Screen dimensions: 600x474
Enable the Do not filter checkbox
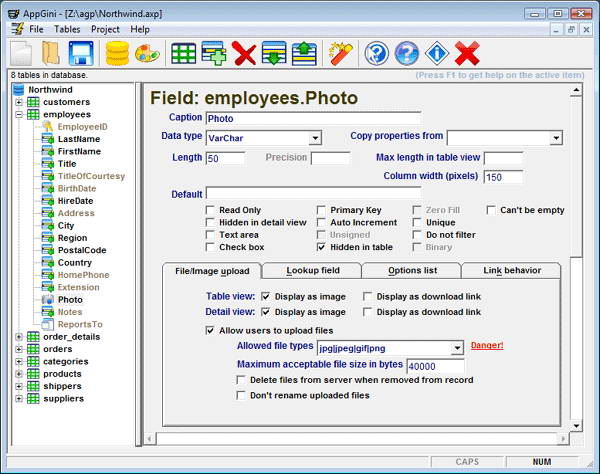click(x=417, y=235)
